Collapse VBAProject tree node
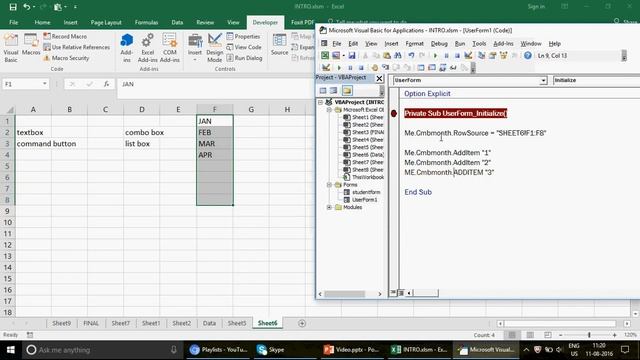Viewport: 640px width, 360px height. [320, 102]
